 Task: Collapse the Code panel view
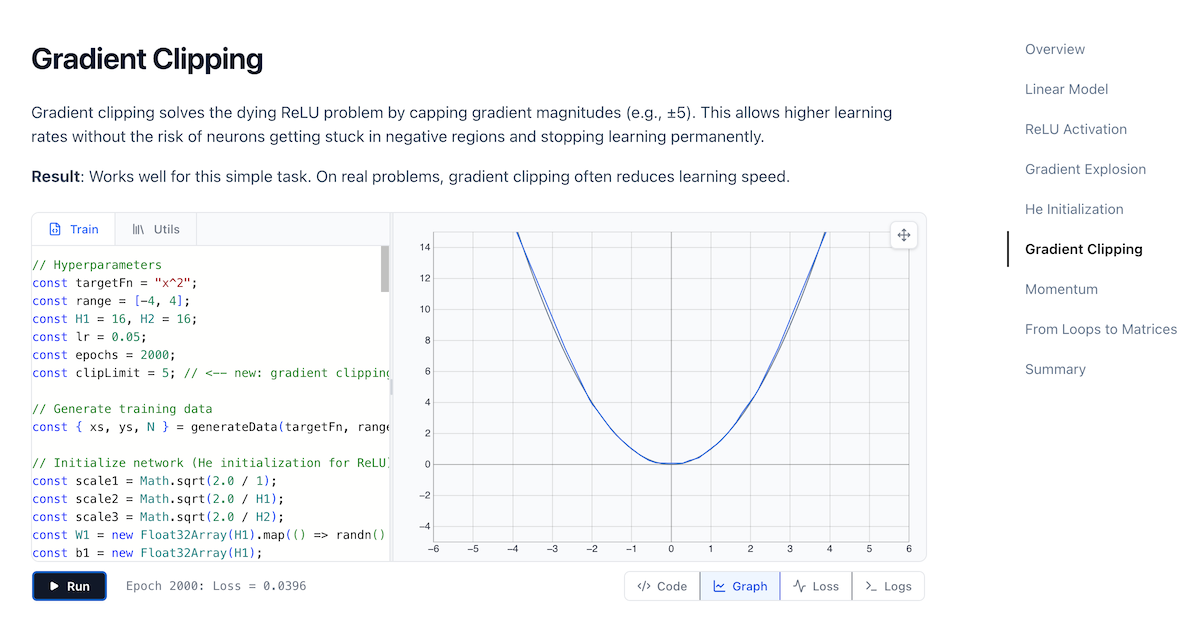(x=661, y=586)
